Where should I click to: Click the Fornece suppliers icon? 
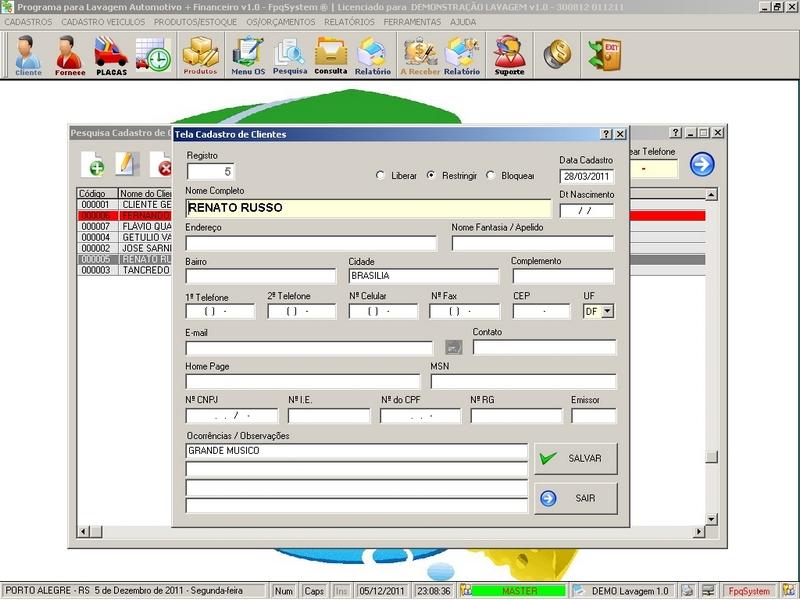[x=70, y=55]
